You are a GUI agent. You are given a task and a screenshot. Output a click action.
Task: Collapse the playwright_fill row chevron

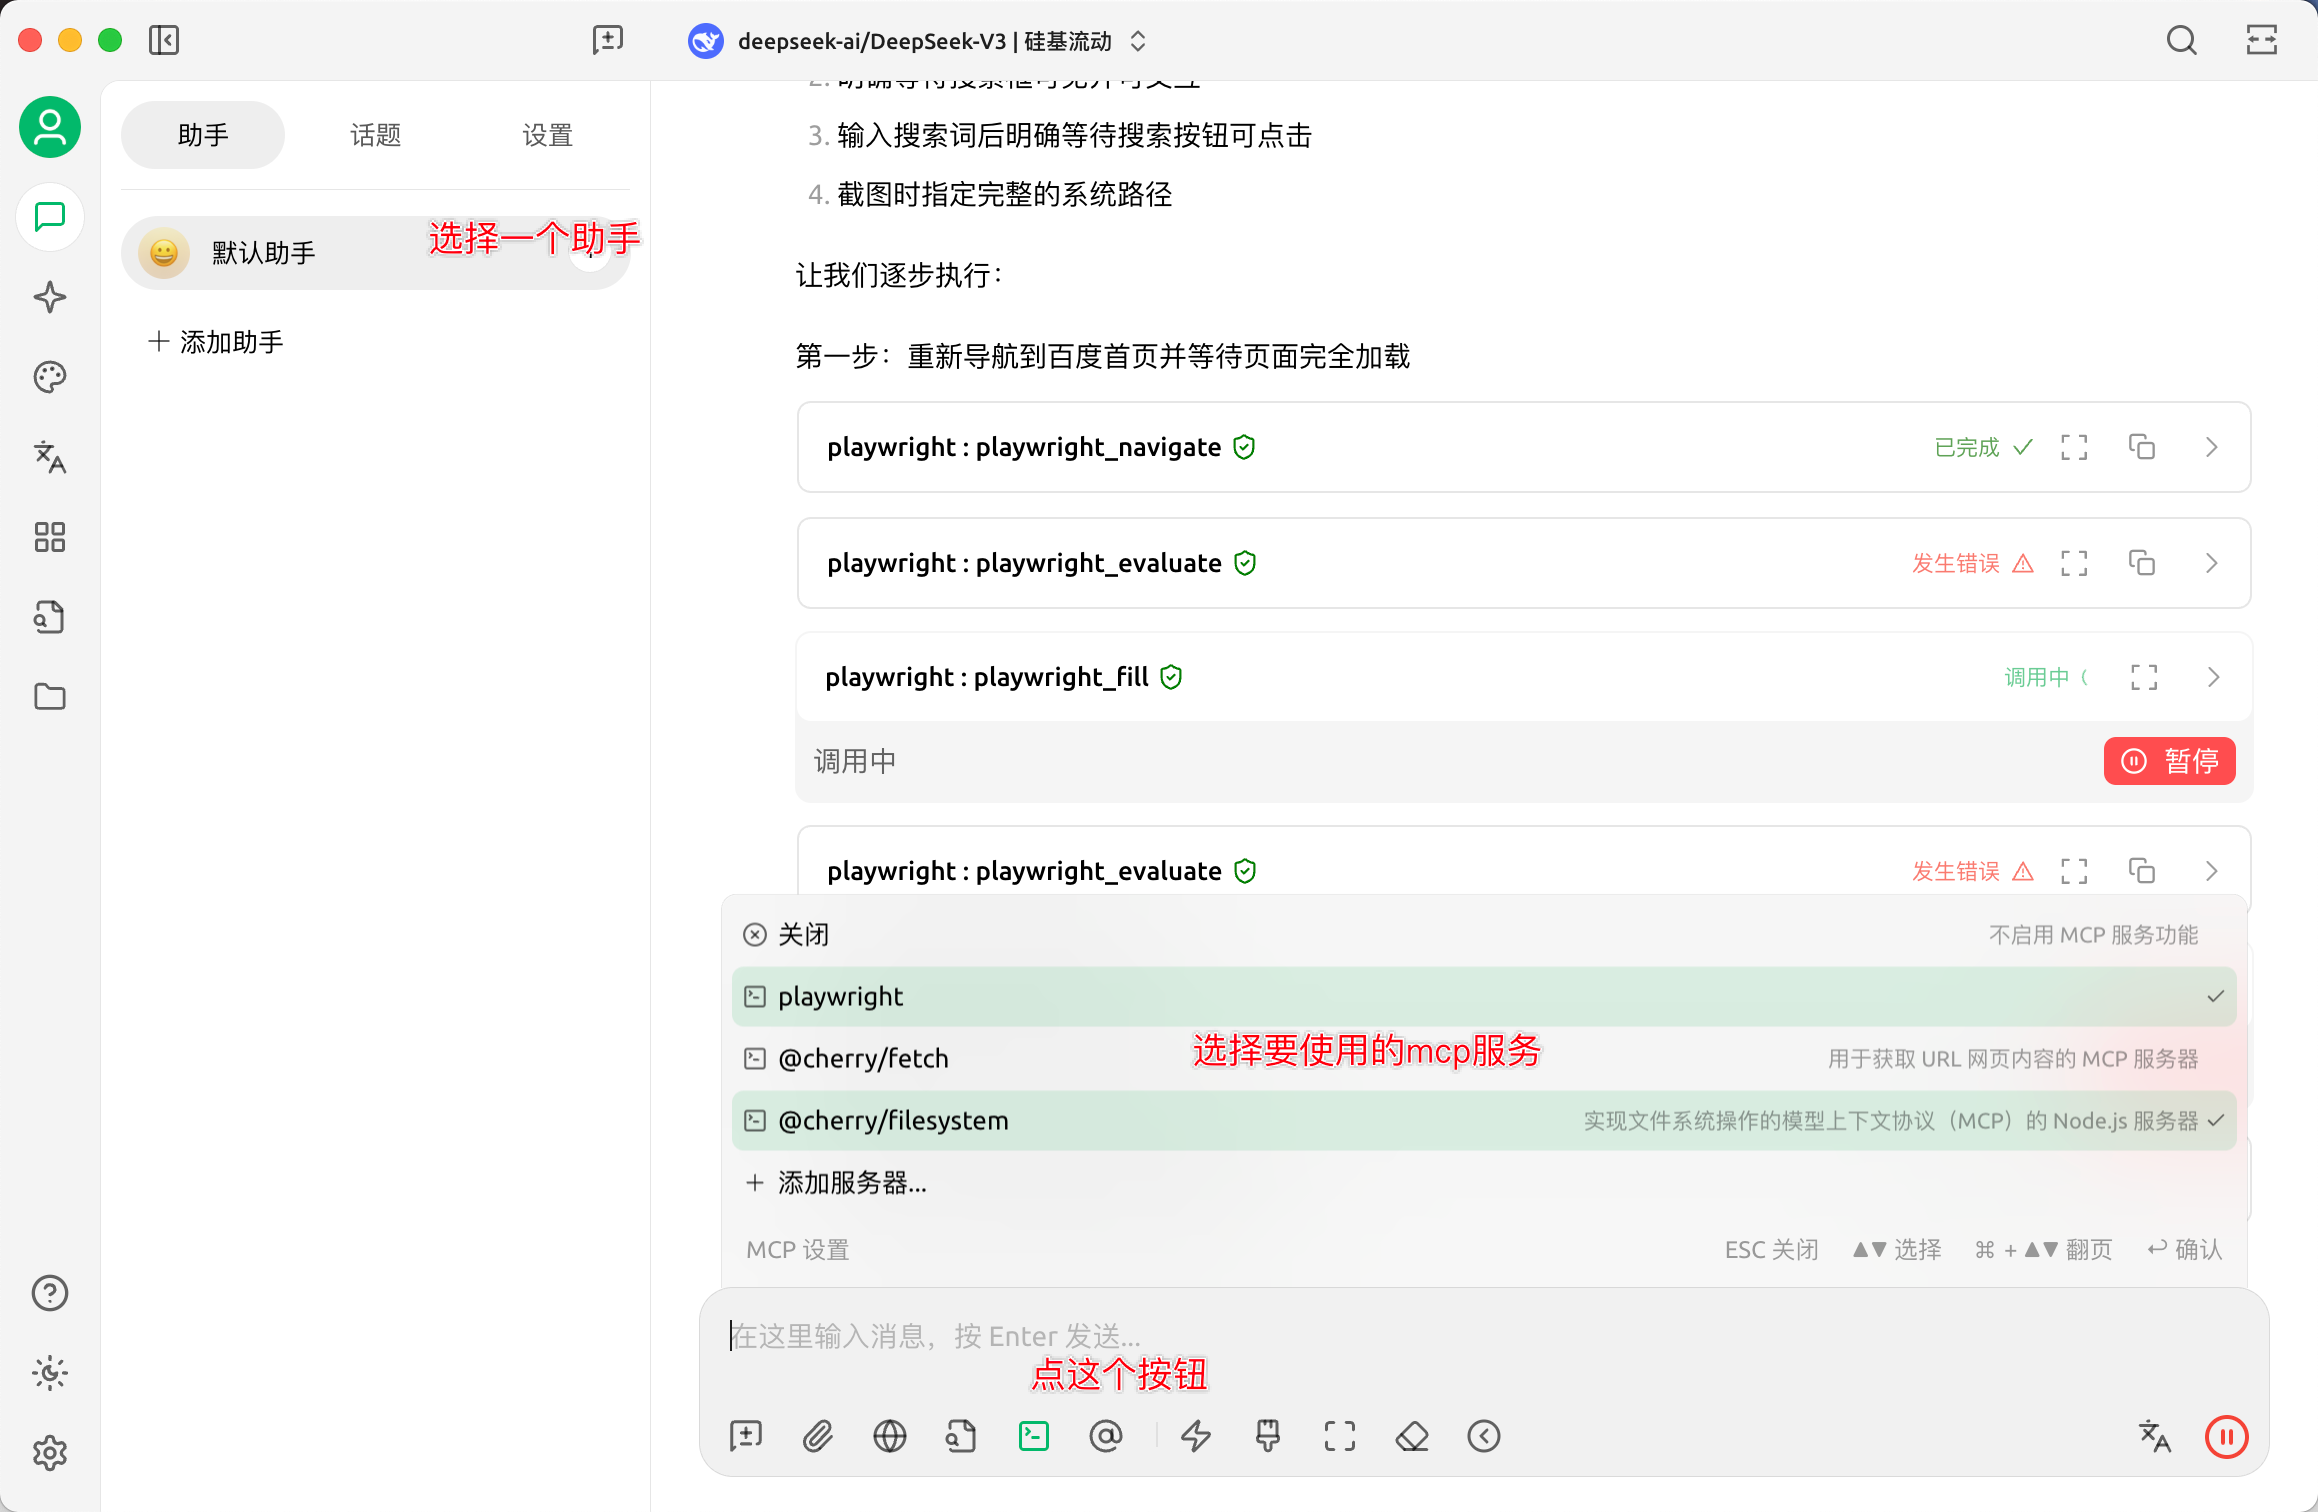pyautogui.click(x=2214, y=677)
